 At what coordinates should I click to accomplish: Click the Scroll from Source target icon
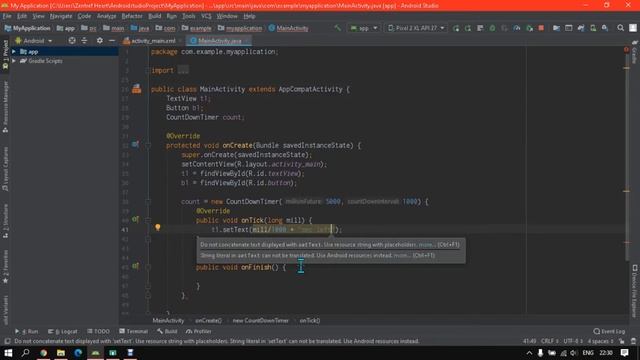[72, 41]
